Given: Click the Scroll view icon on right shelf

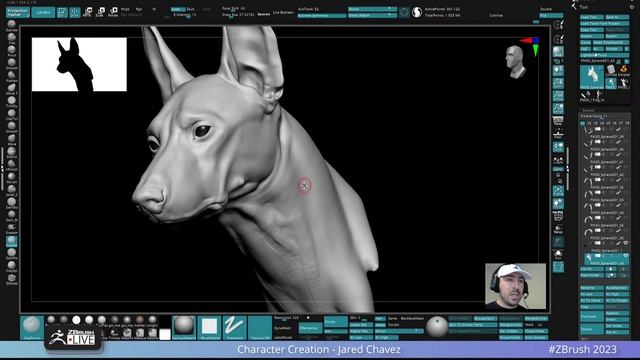Looking at the screenshot, I should click(558, 71).
